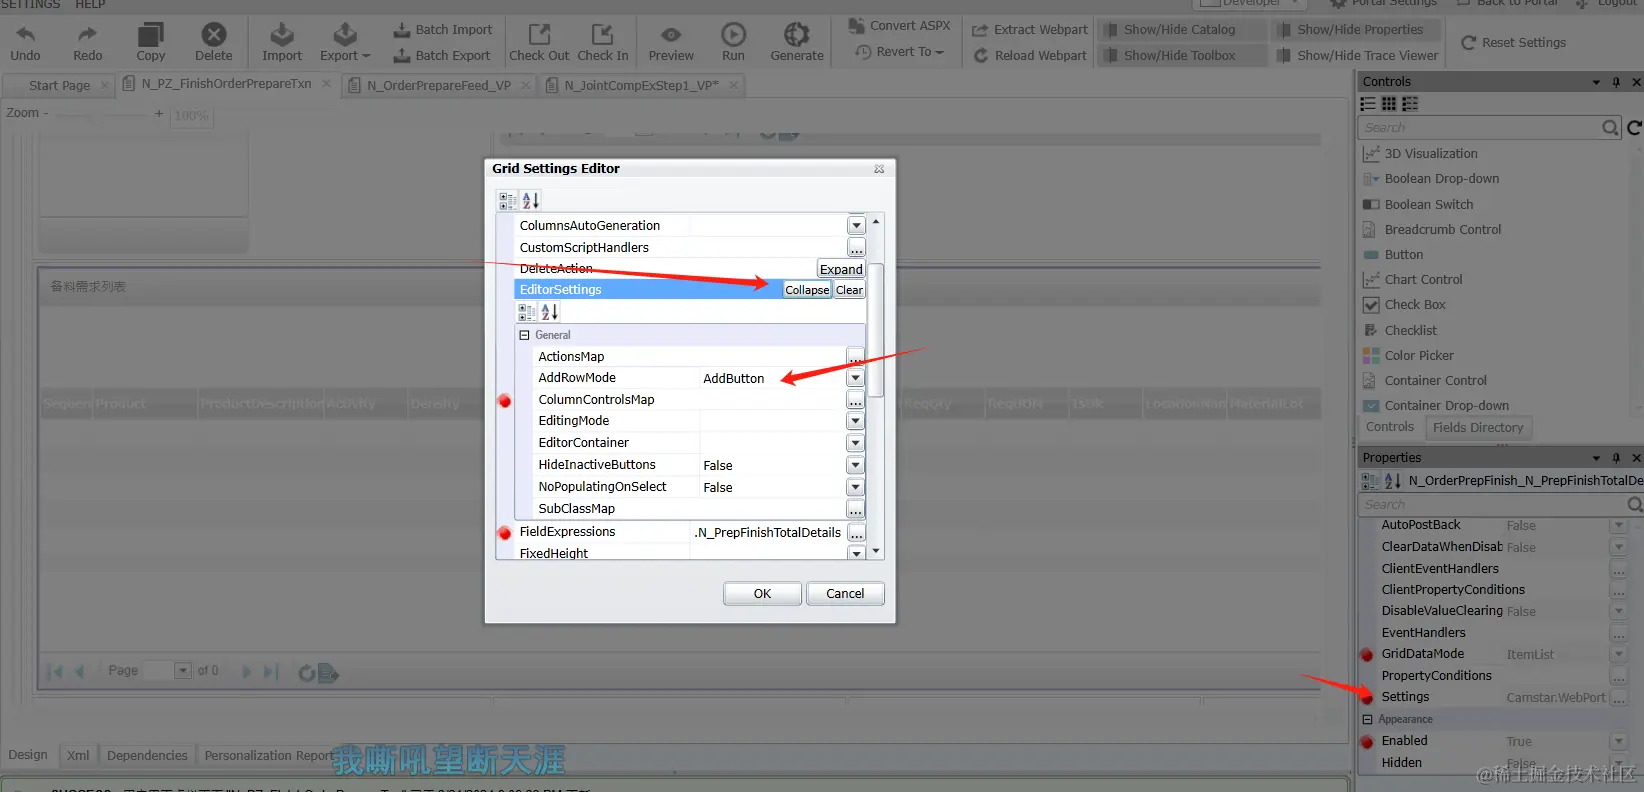This screenshot has height=792, width=1644.
Task: Click the Categorized icon in Grid Settings Editor
Action: [x=508, y=201]
